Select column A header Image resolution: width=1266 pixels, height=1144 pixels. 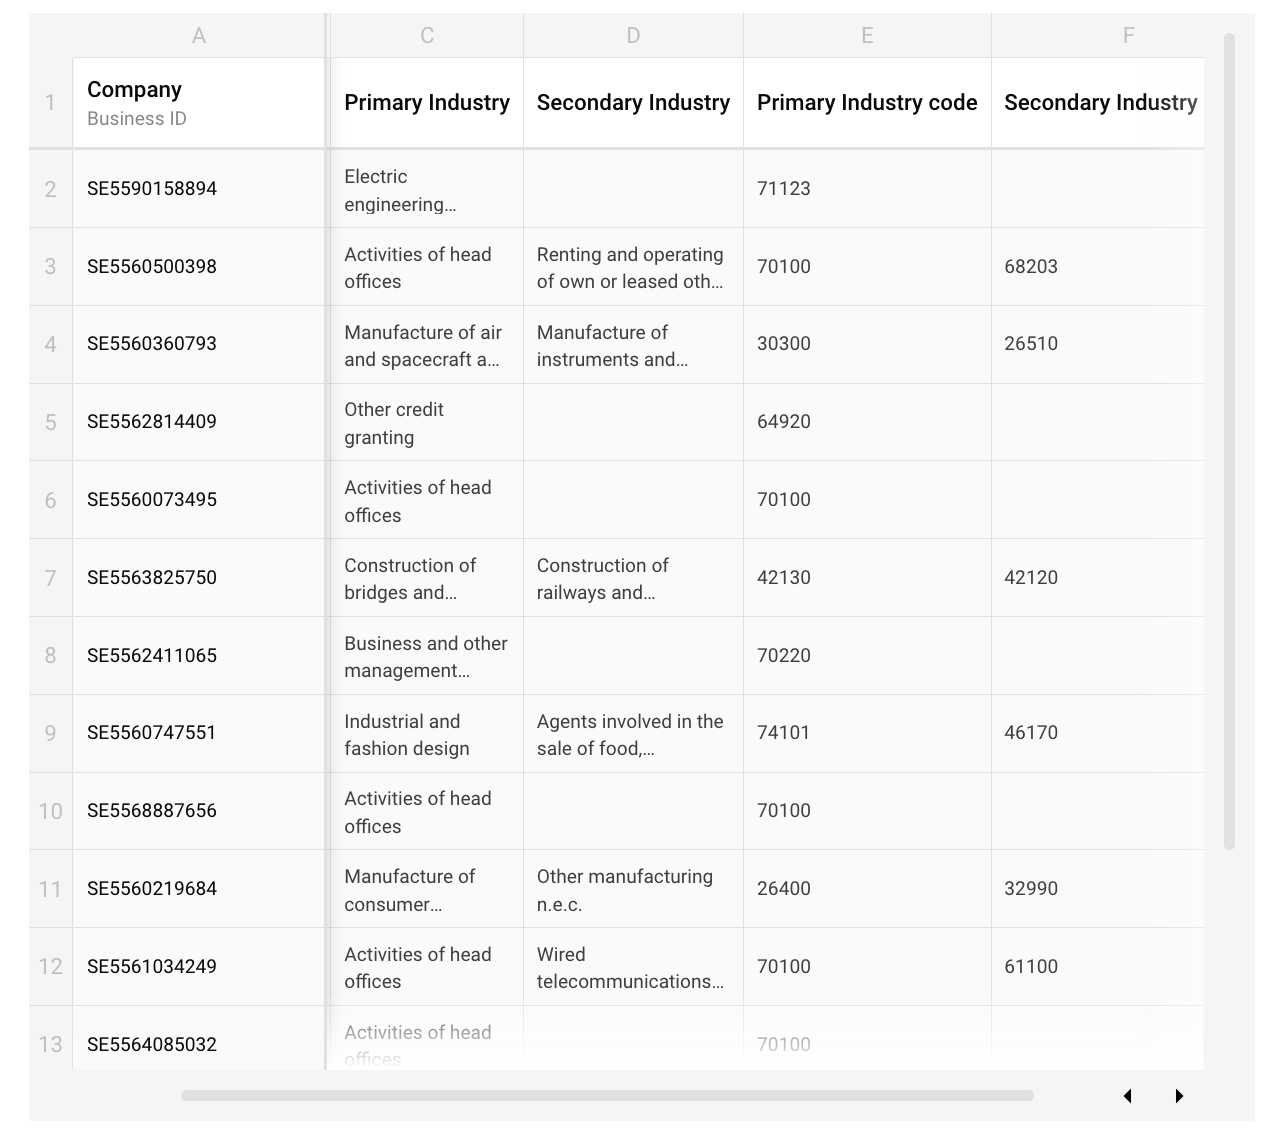coord(199,36)
